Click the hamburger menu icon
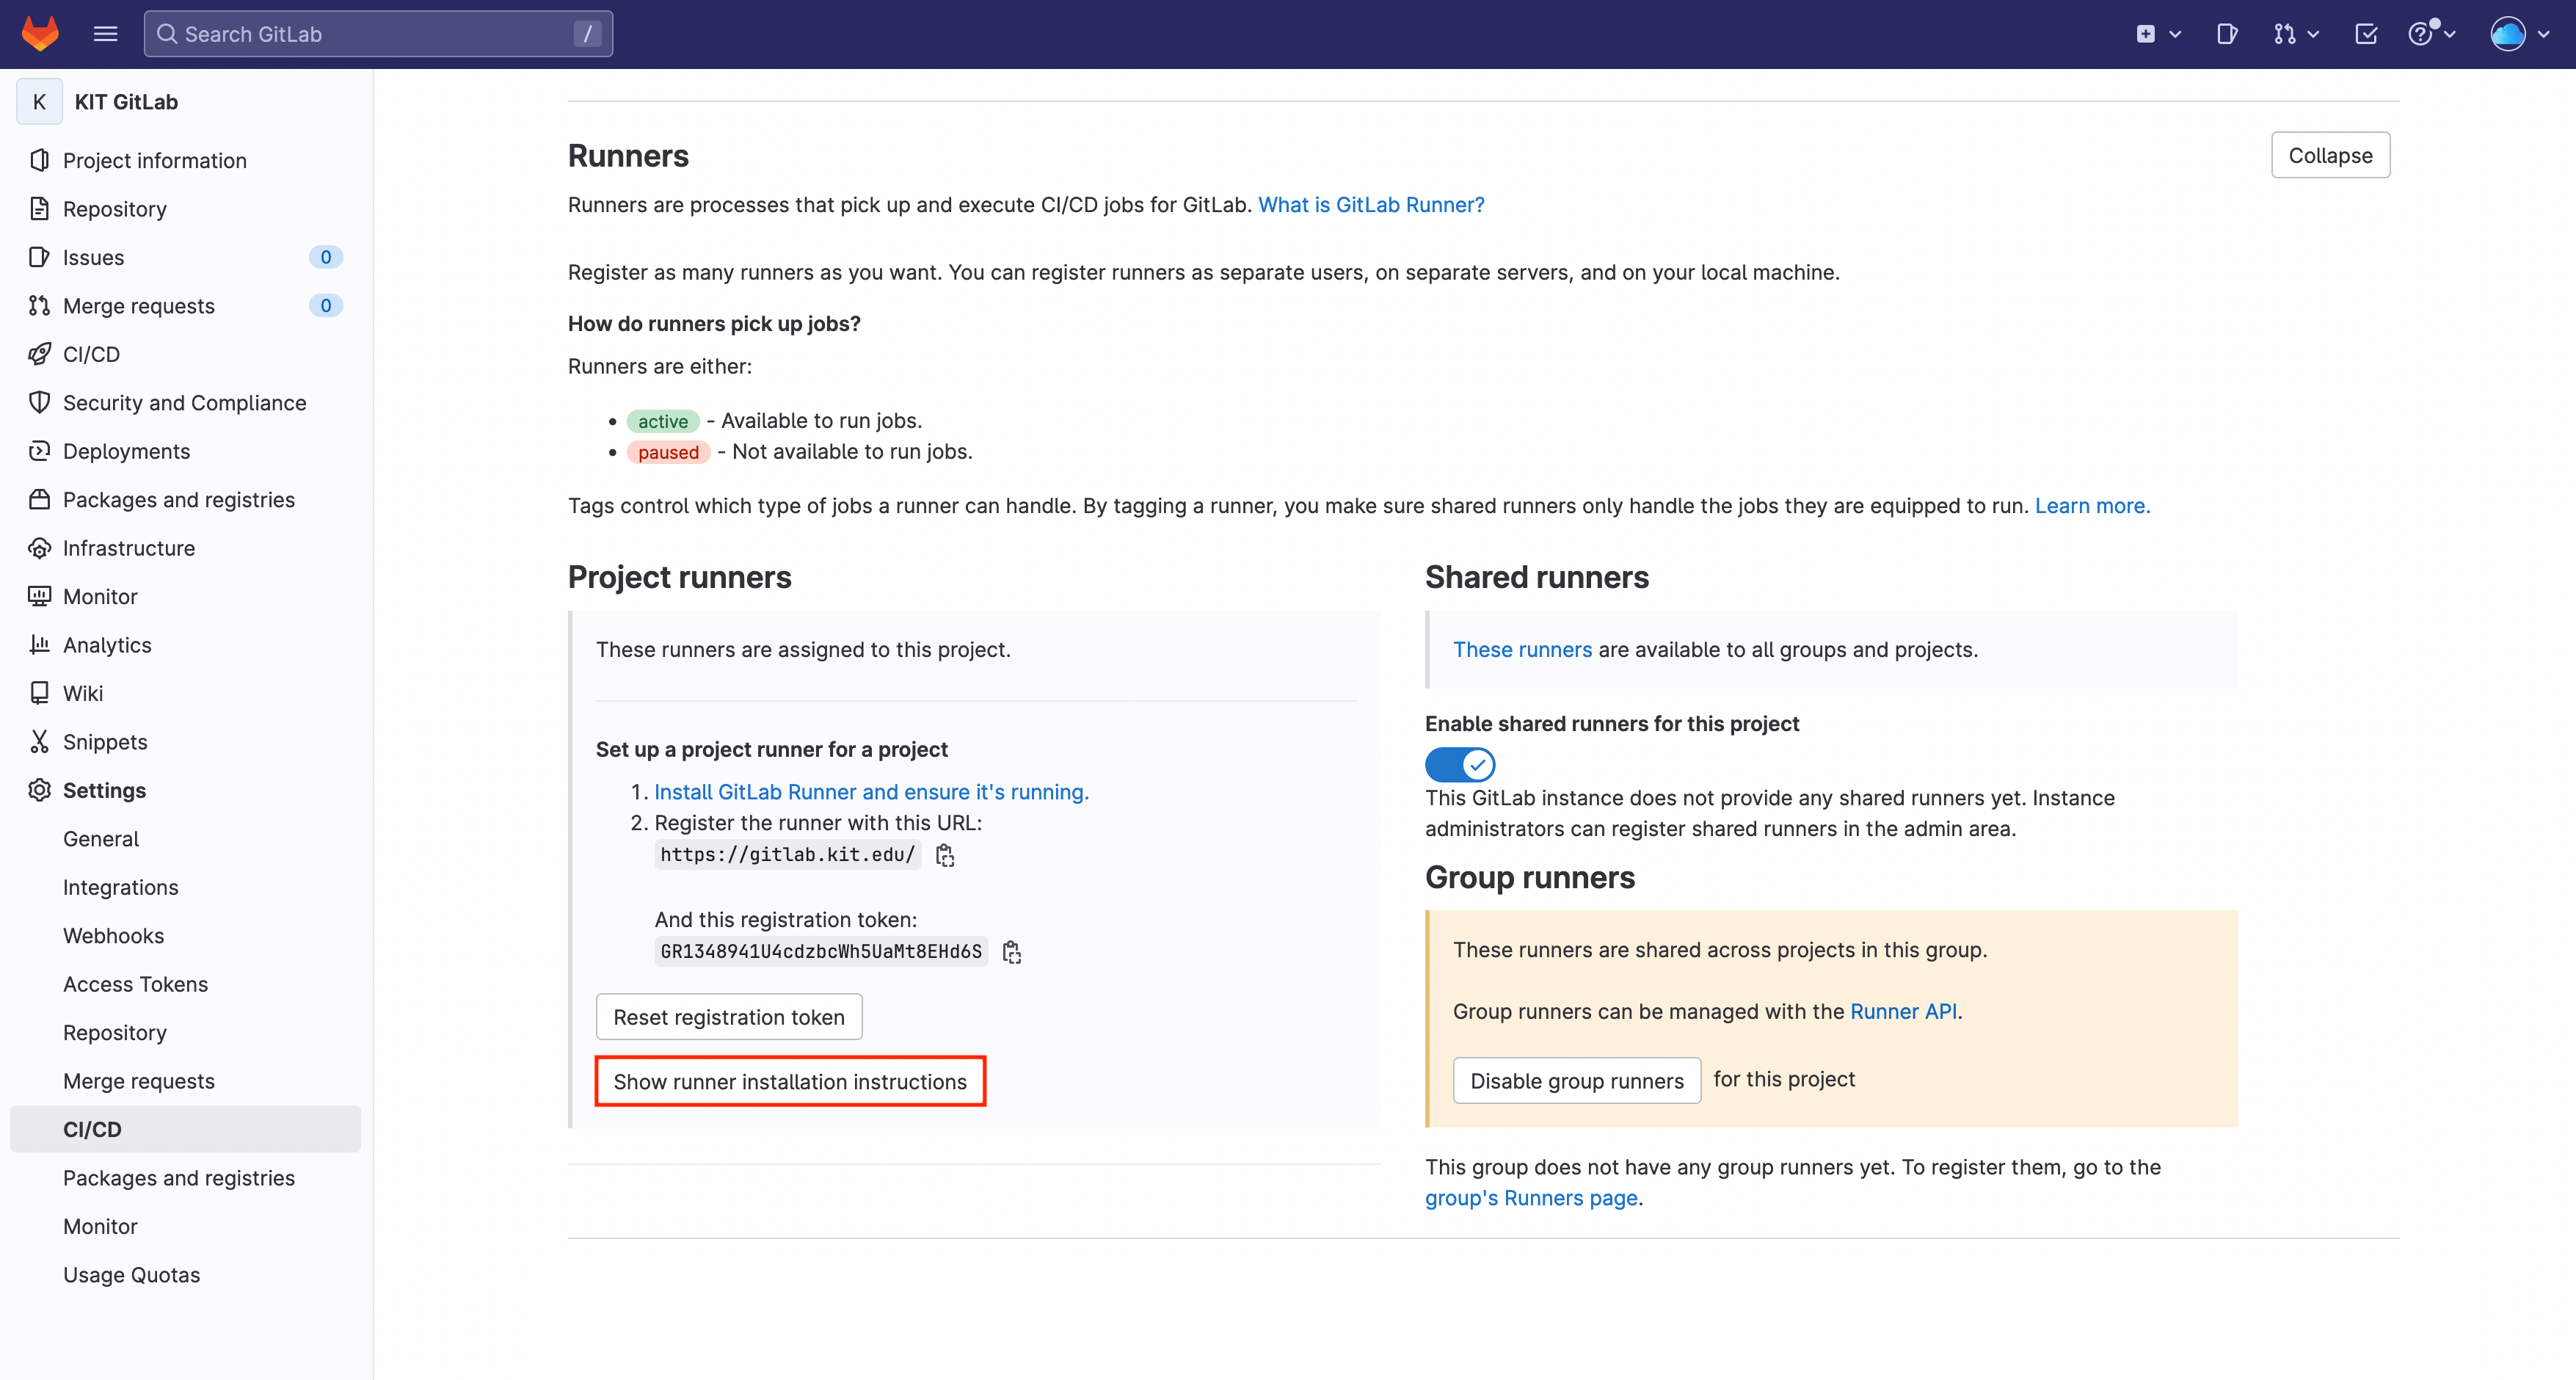Image resolution: width=2576 pixels, height=1380 pixels. click(104, 33)
